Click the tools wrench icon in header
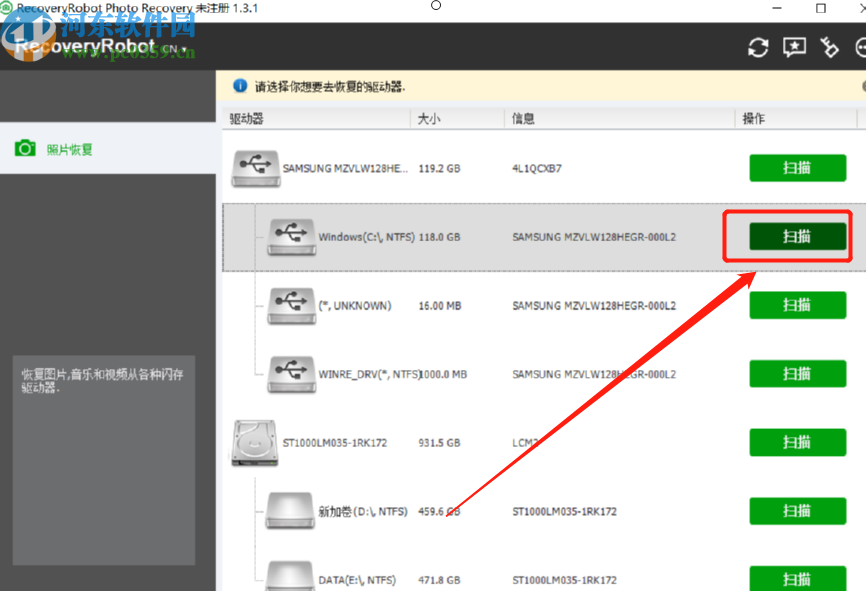The height and width of the screenshot is (591, 866). [829, 48]
